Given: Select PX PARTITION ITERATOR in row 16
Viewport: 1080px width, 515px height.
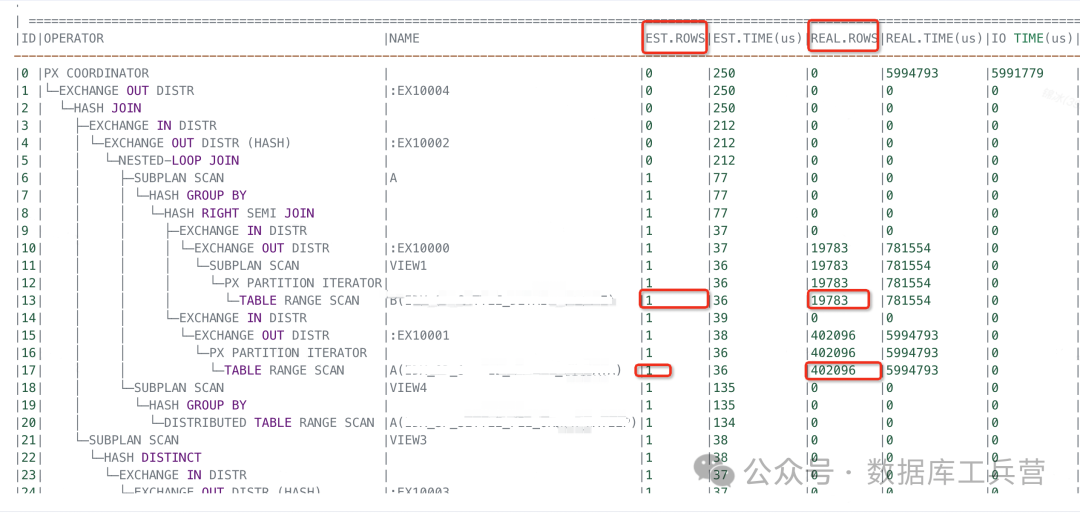Looking at the screenshot, I should (x=288, y=353).
